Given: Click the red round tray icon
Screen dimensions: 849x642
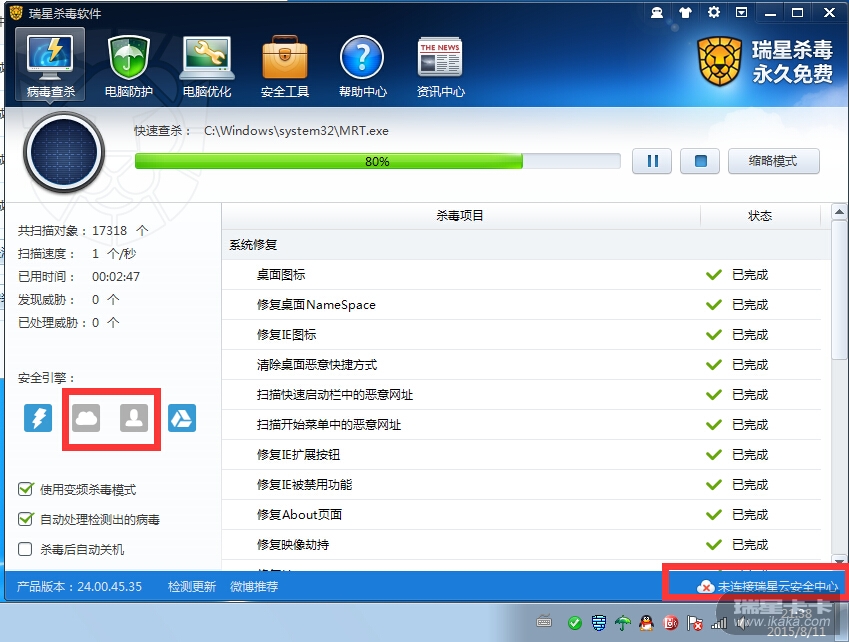Looking at the screenshot, I should pyautogui.click(x=671, y=623).
